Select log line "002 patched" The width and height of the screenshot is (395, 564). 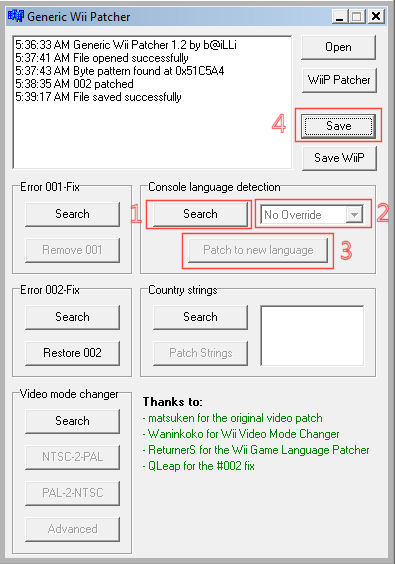click(x=74, y=84)
